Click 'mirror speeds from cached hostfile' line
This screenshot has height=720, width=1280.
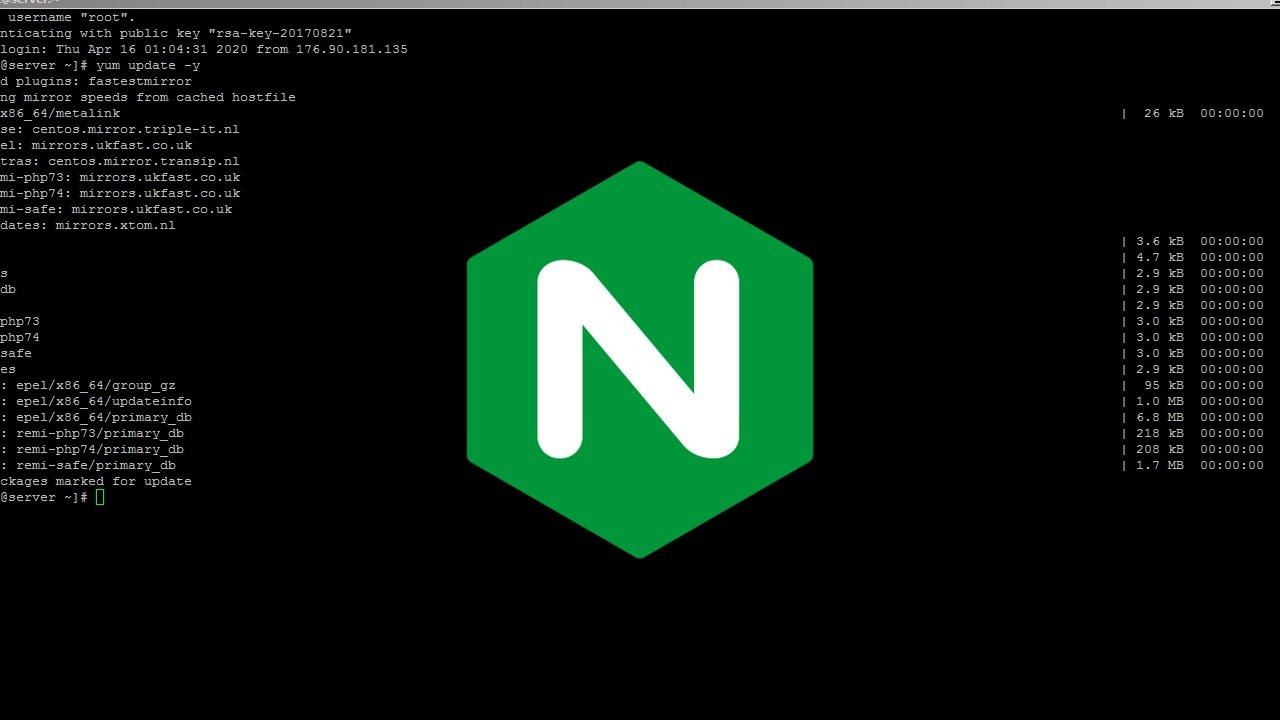[148, 97]
